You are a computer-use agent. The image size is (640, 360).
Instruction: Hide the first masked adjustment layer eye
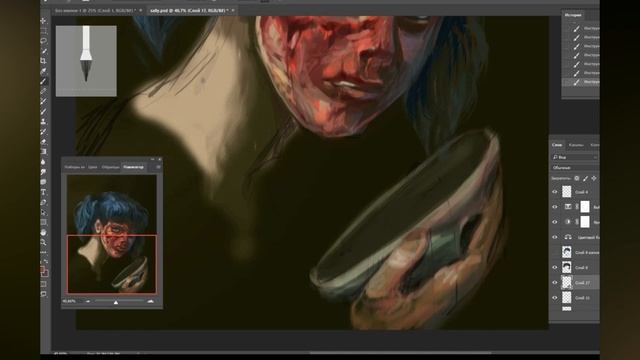[x=555, y=207]
